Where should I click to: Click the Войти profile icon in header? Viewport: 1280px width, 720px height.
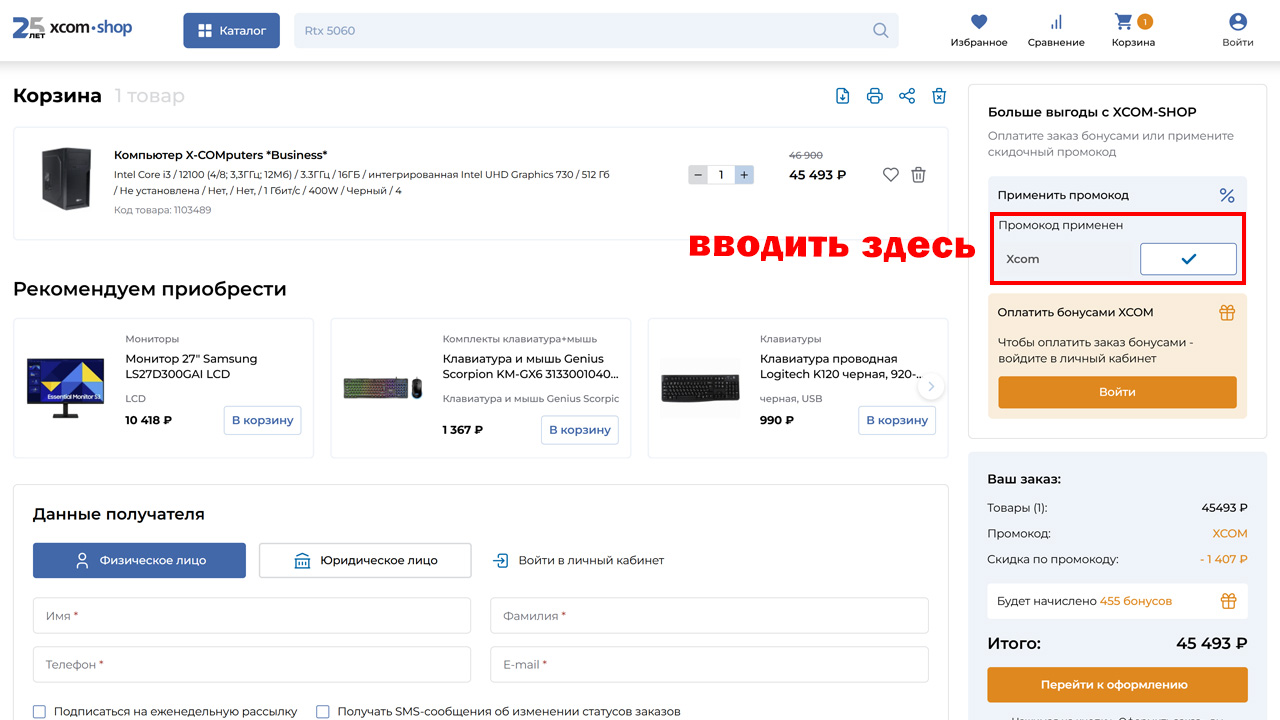(x=1238, y=31)
